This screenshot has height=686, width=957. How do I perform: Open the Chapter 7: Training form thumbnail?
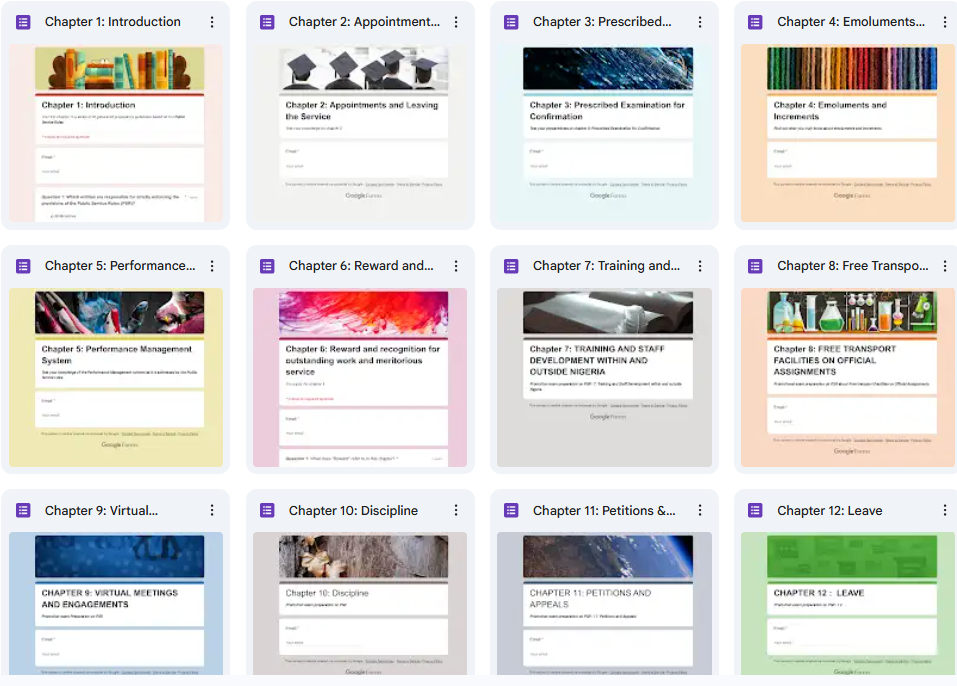(x=604, y=378)
